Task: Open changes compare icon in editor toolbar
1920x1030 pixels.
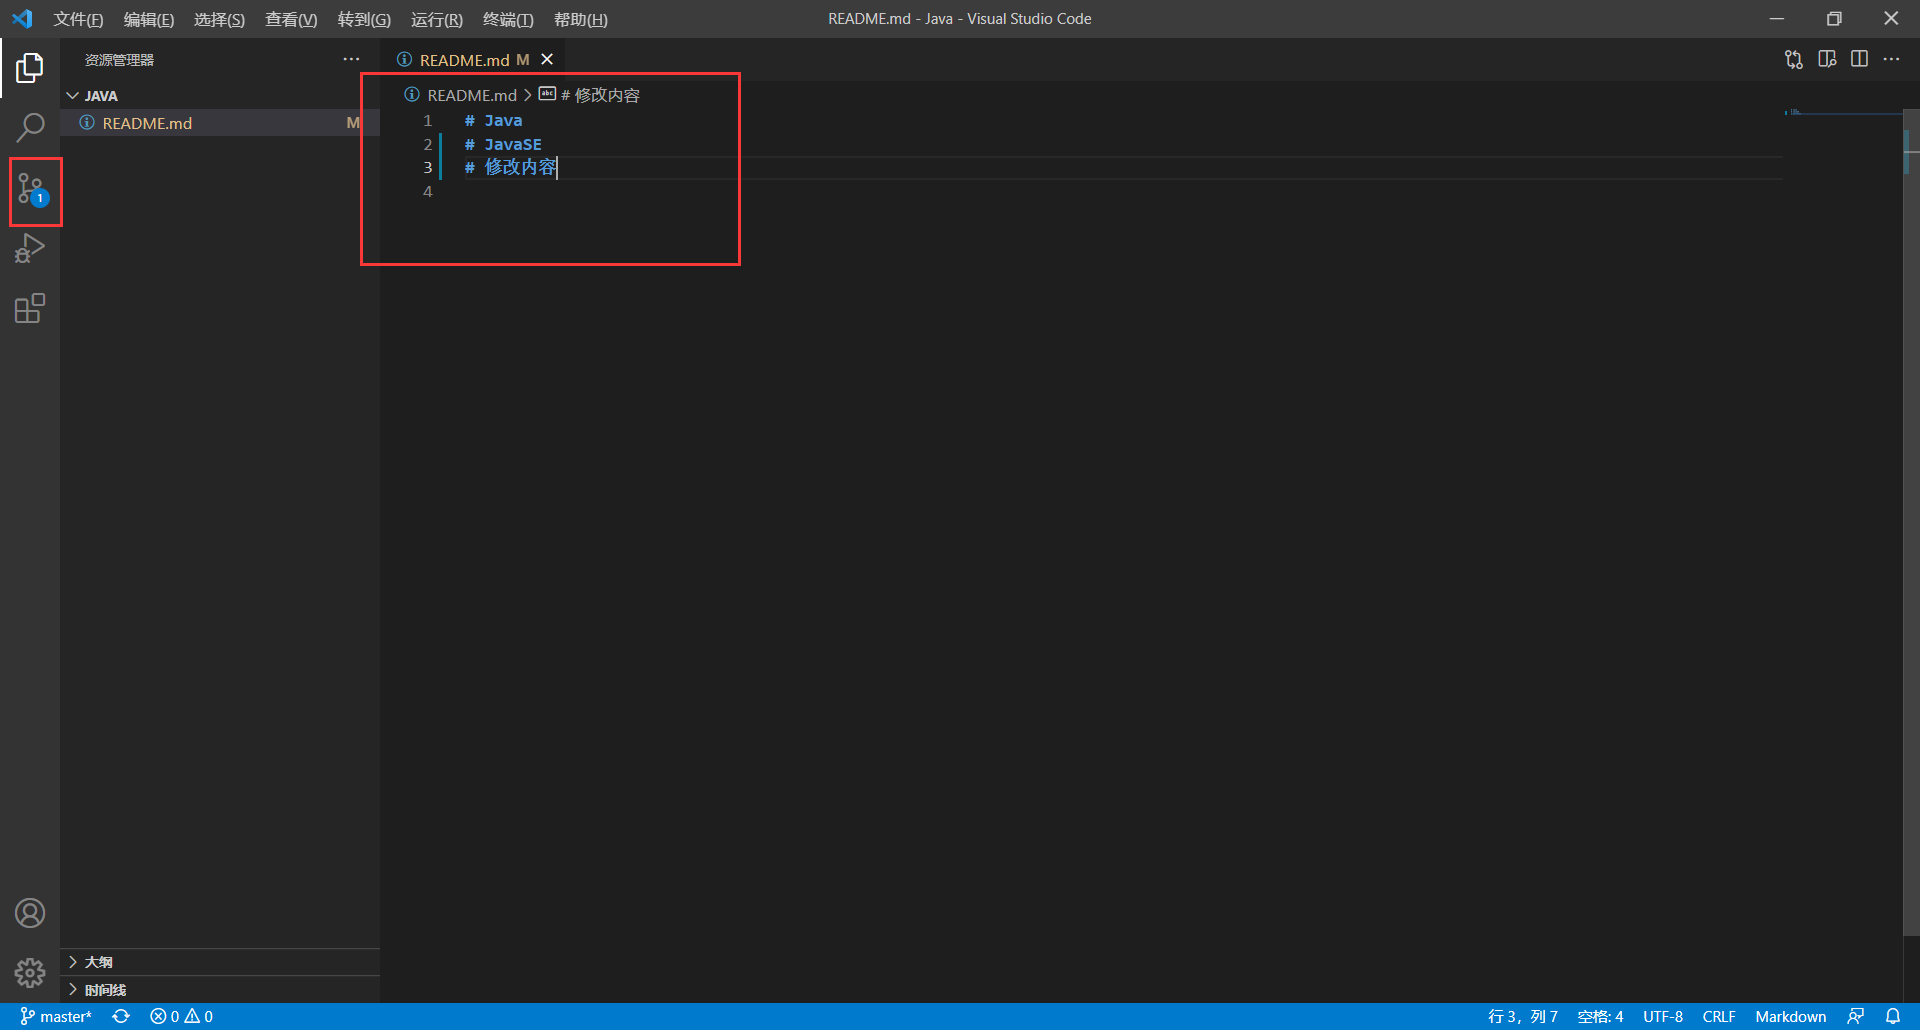Action: tap(1794, 60)
